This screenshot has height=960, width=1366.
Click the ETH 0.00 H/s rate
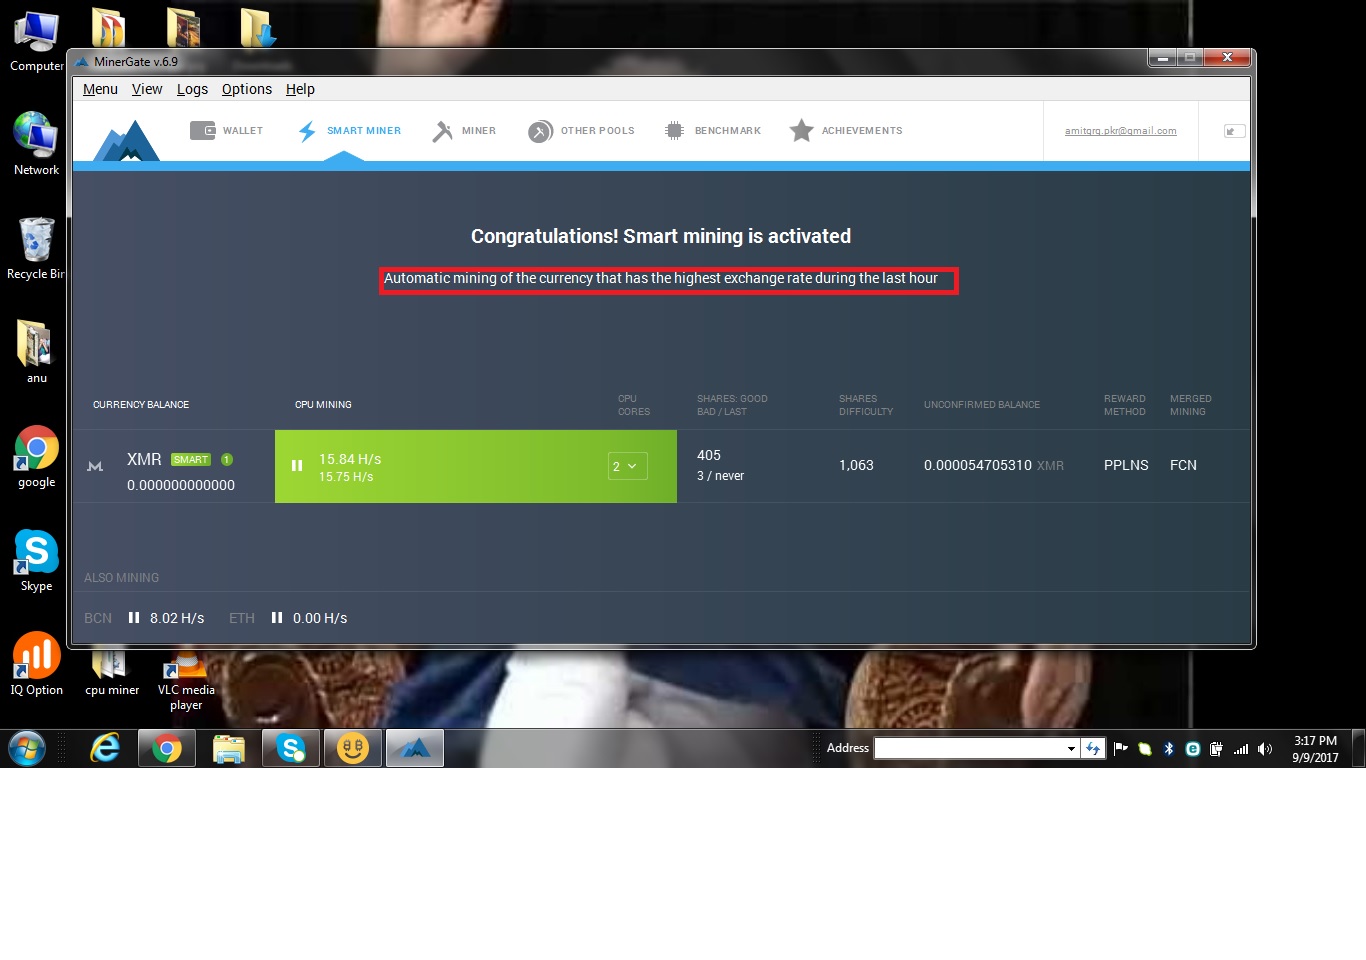click(x=320, y=618)
